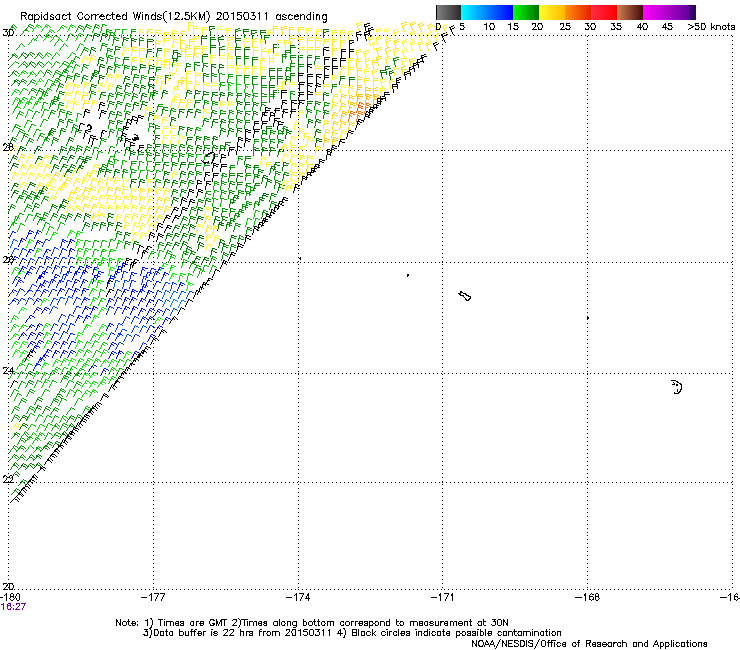Click the green 15-20 knots color swatch

(526, 12)
